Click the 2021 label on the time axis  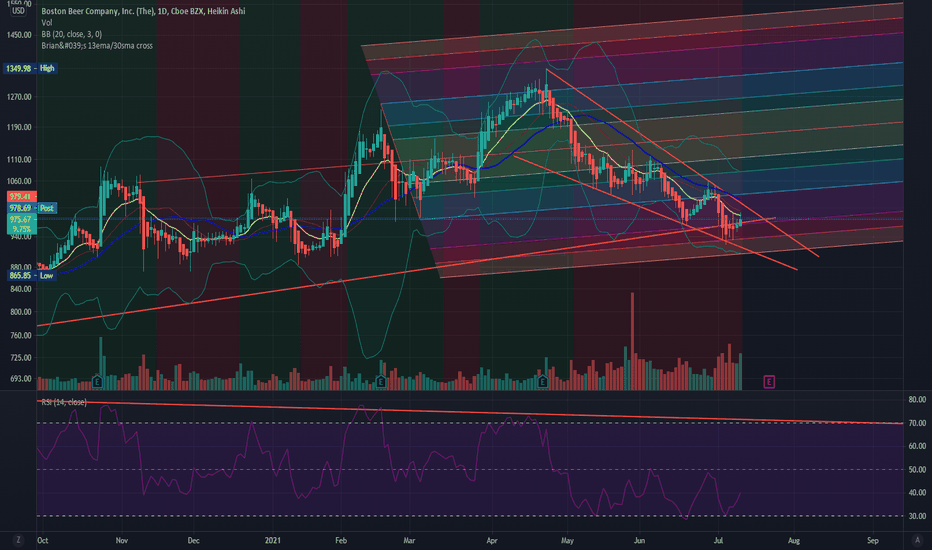point(272,540)
